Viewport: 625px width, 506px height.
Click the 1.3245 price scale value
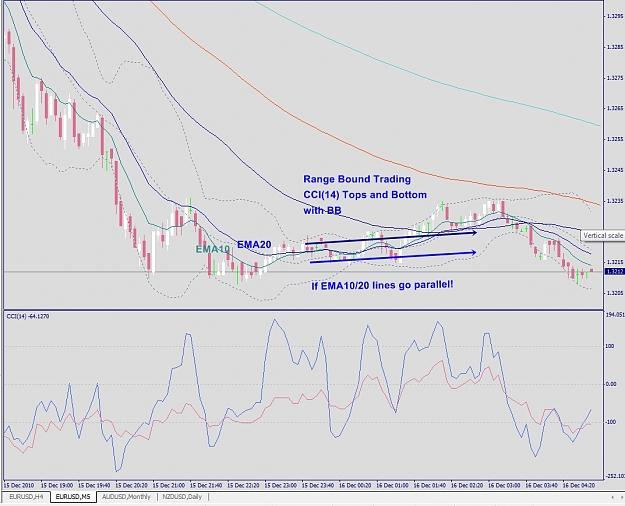pyautogui.click(x=615, y=170)
